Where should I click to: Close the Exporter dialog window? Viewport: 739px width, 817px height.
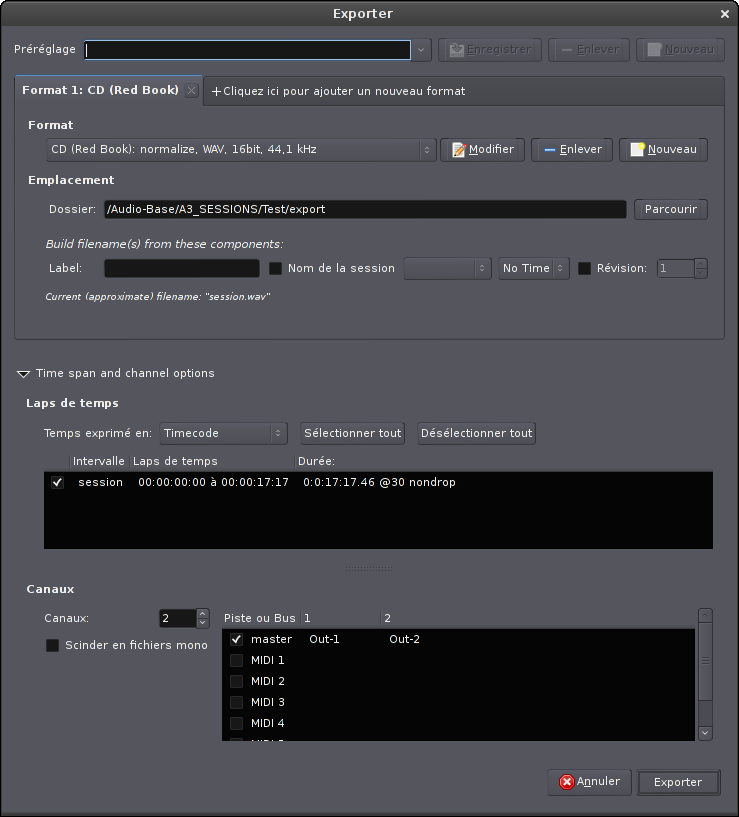pos(725,14)
